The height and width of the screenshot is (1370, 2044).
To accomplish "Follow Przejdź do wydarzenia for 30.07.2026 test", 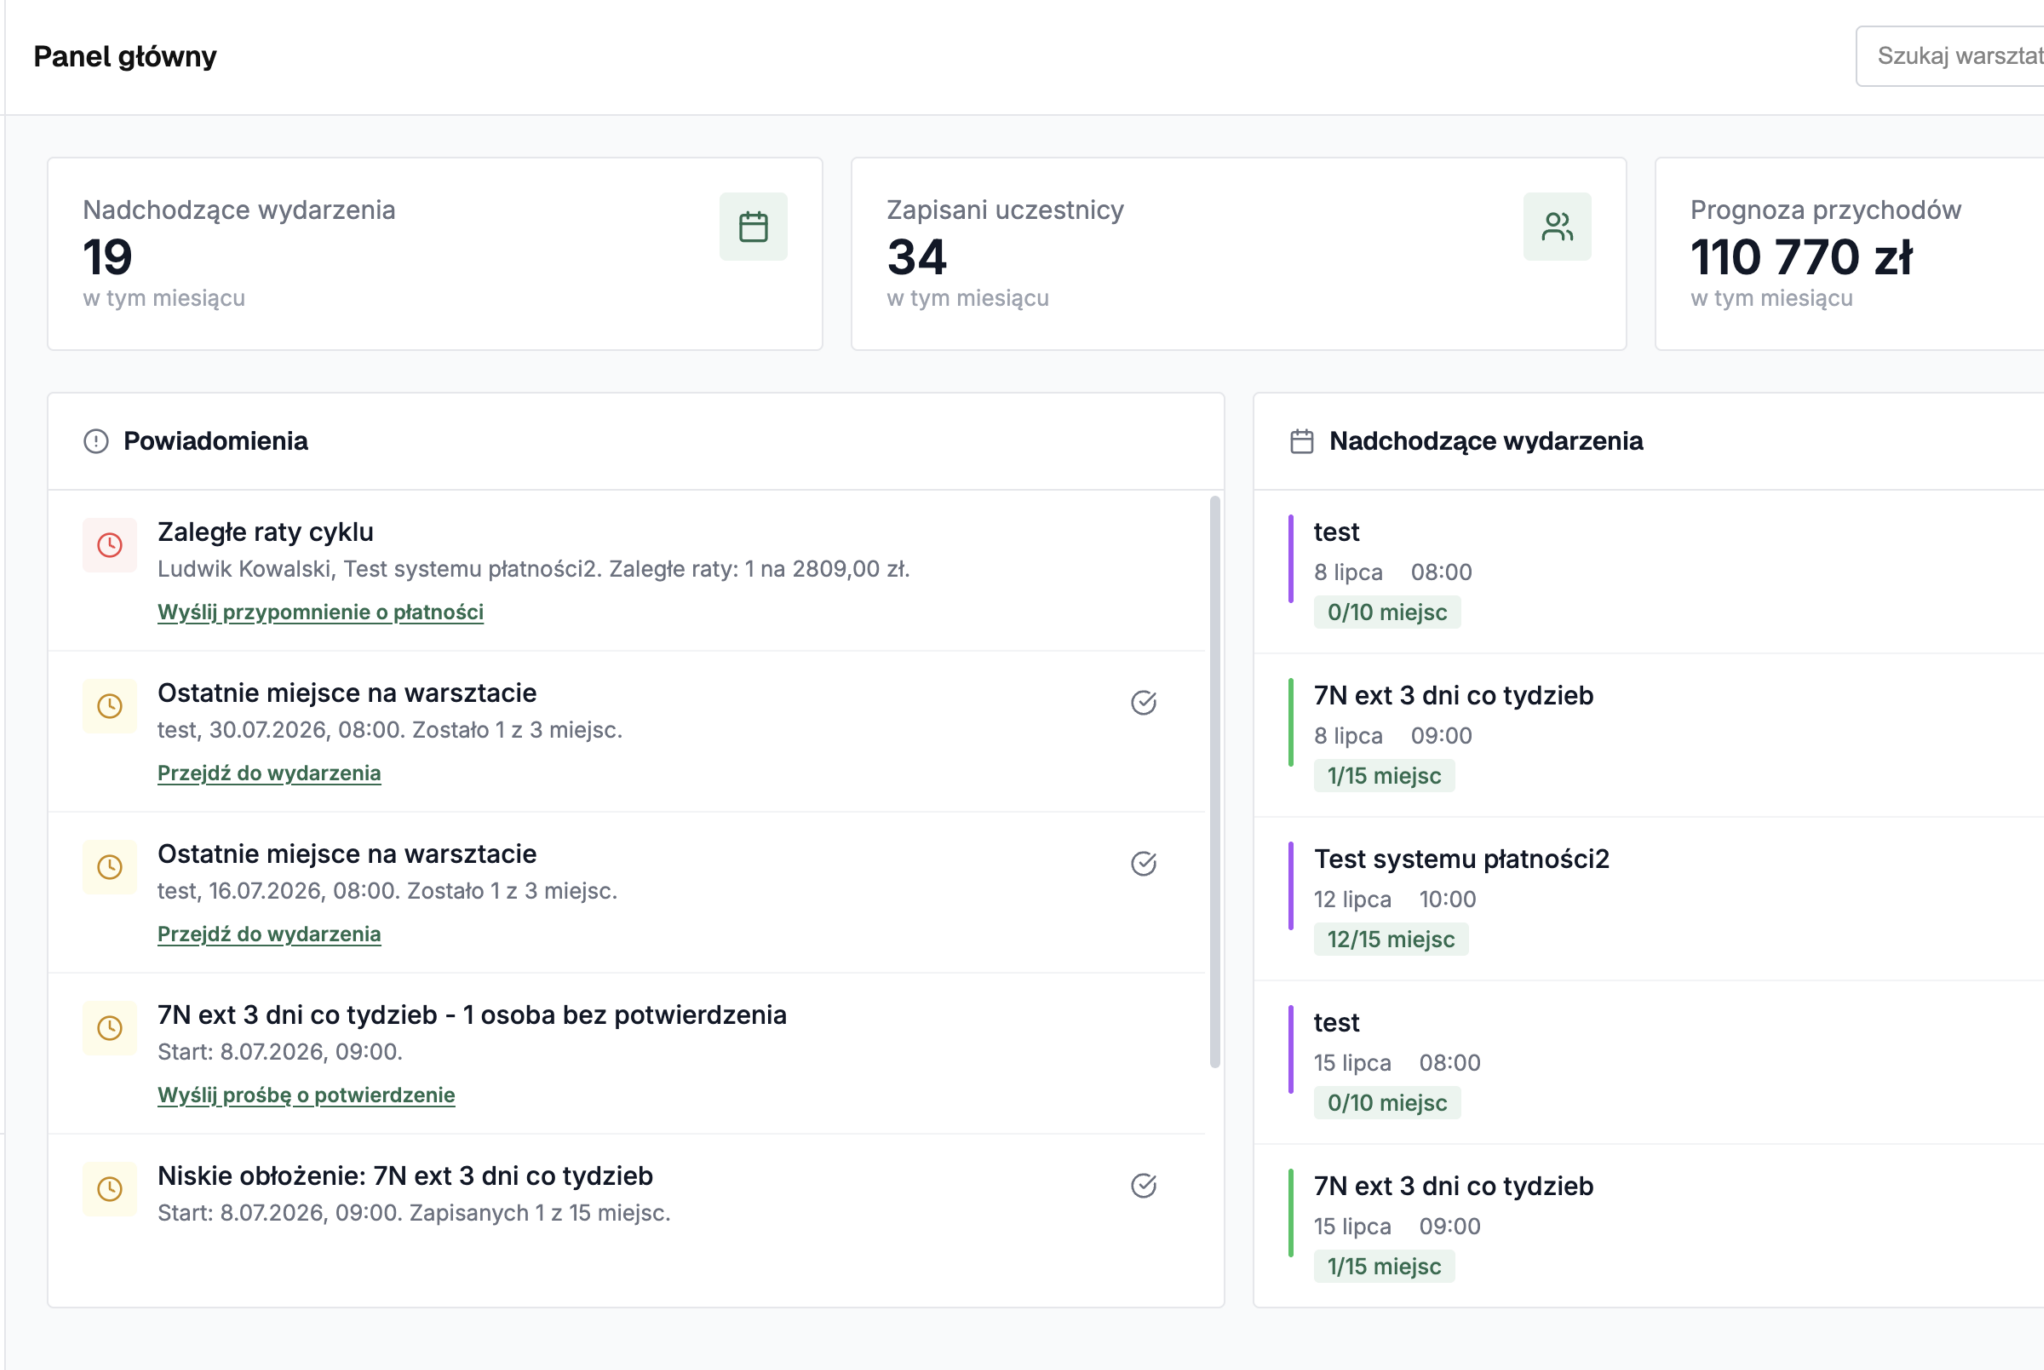I will [x=269, y=773].
